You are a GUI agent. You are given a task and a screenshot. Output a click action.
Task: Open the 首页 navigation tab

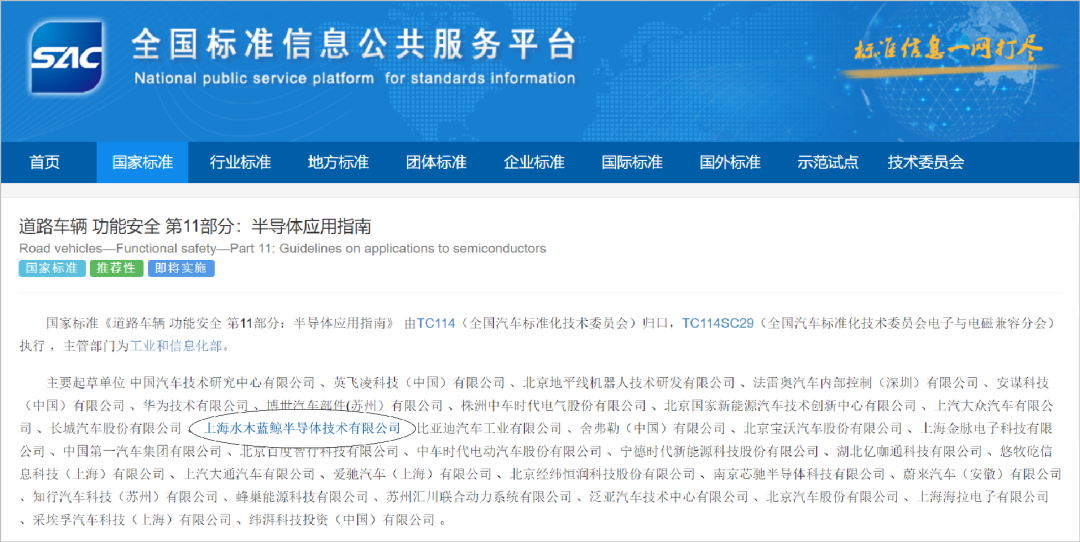[45, 163]
